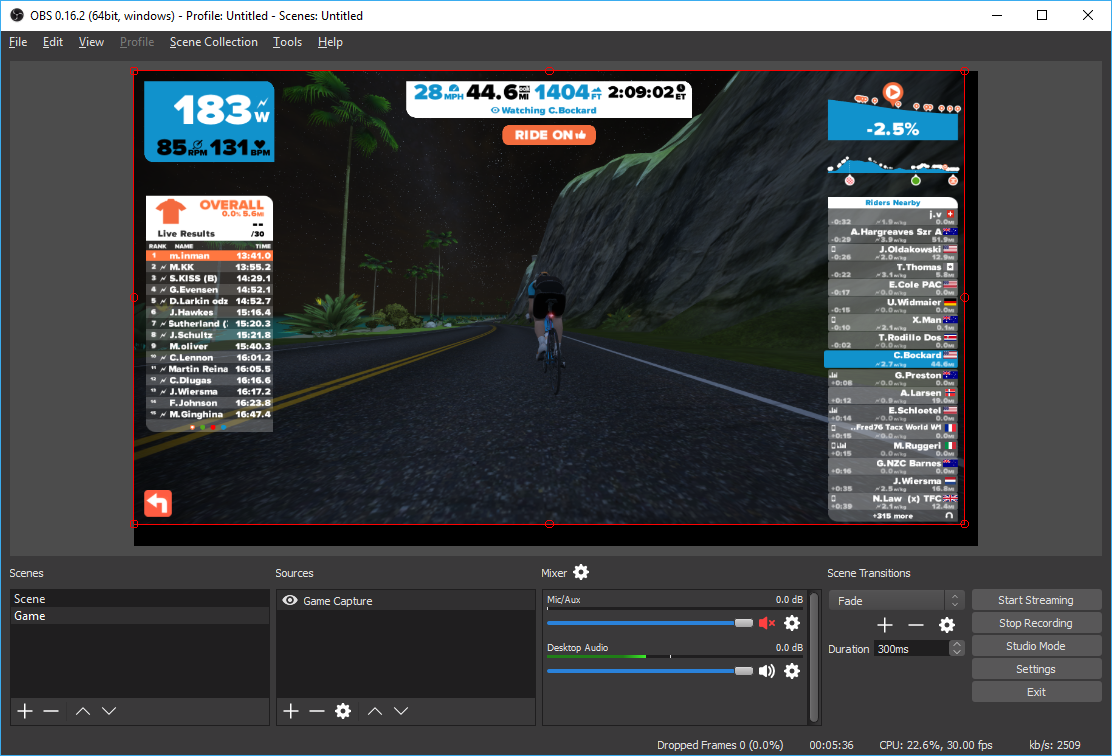Image resolution: width=1112 pixels, height=756 pixels.
Task: Add a new source with the plus icon
Action: [x=291, y=711]
